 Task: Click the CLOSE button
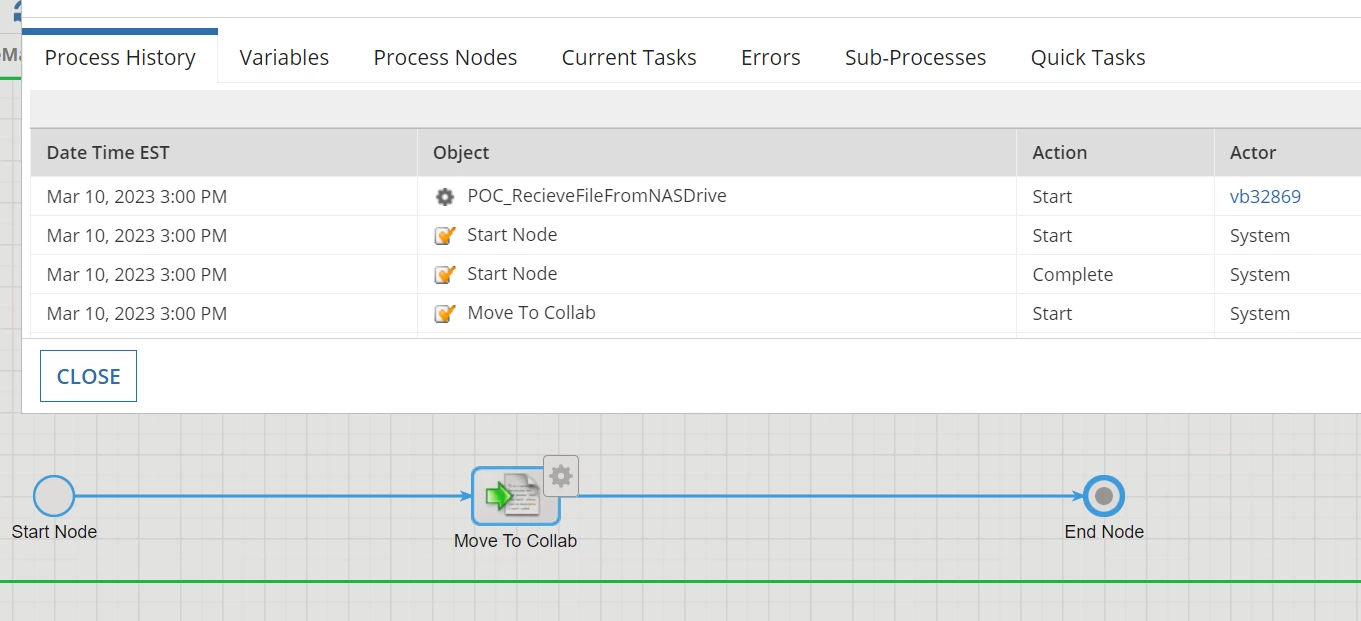click(88, 376)
